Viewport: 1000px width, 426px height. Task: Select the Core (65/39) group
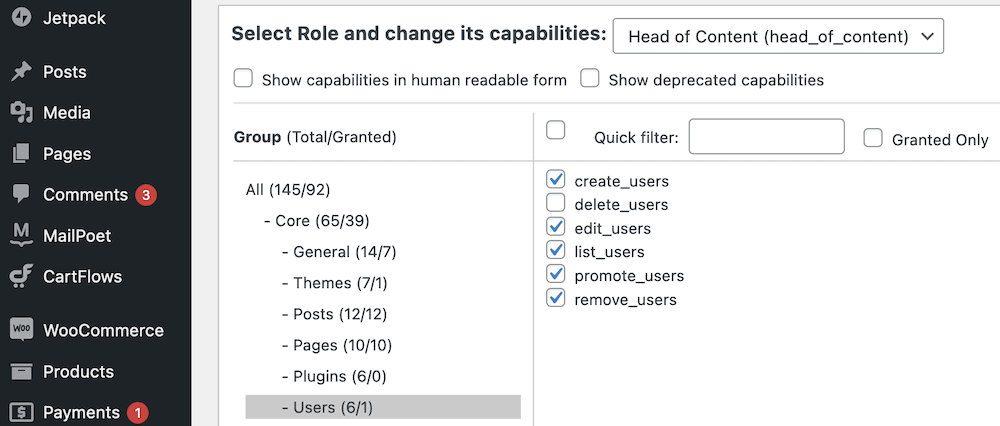tap(316, 221)
